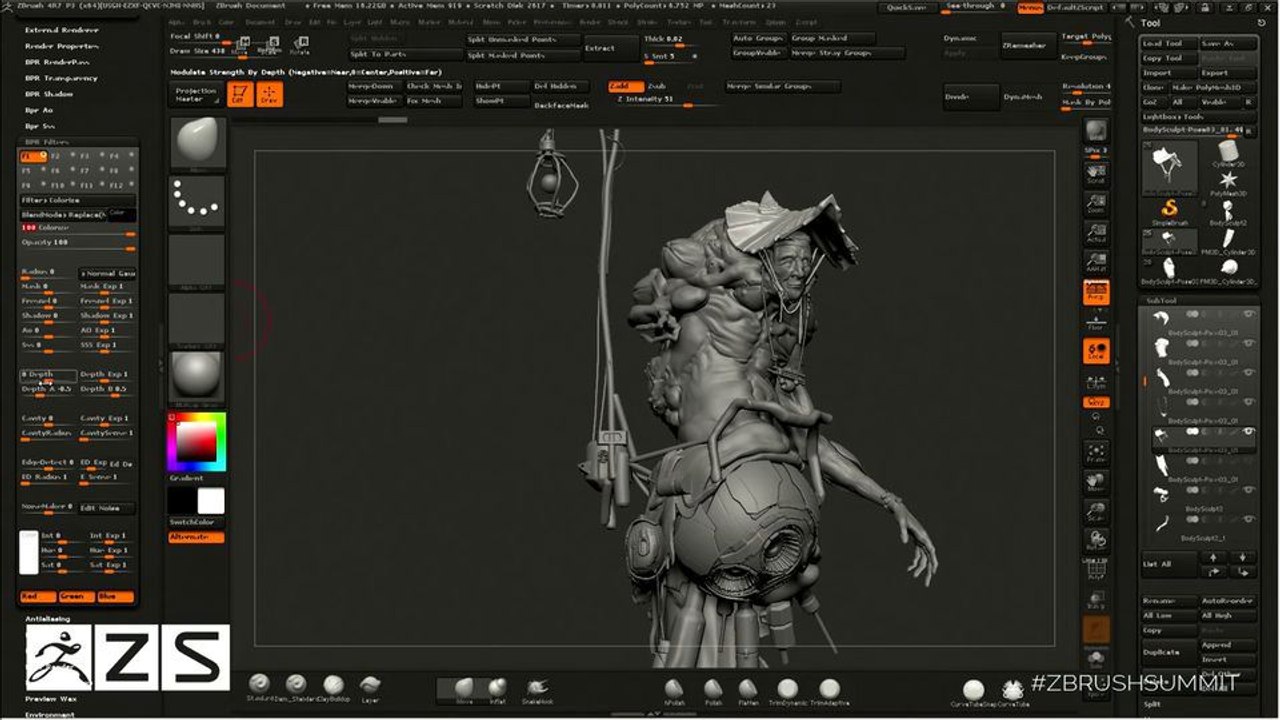Toggle Zsub sculpt mode
Screen dimensions: 1280x720
(x=657, y=87)
